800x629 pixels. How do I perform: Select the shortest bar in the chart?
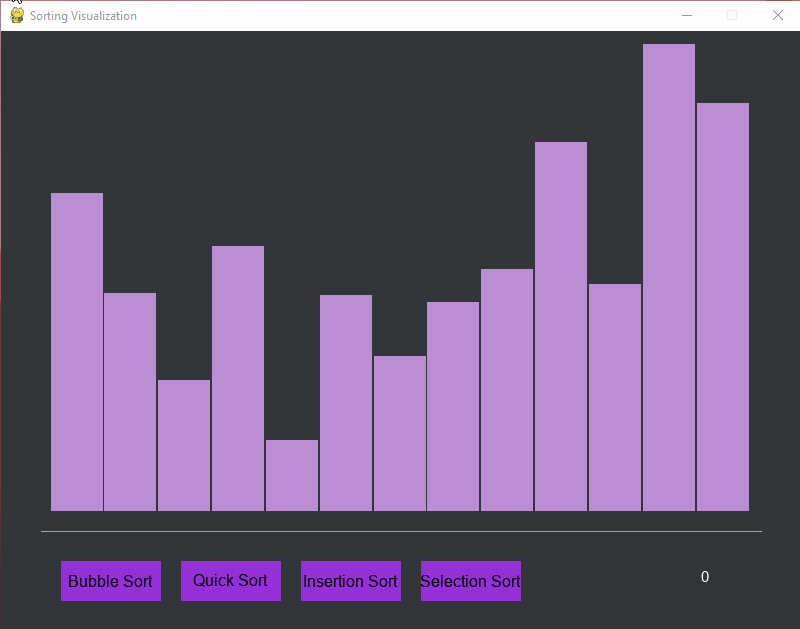pyautogui.click(x=292, y=475)
